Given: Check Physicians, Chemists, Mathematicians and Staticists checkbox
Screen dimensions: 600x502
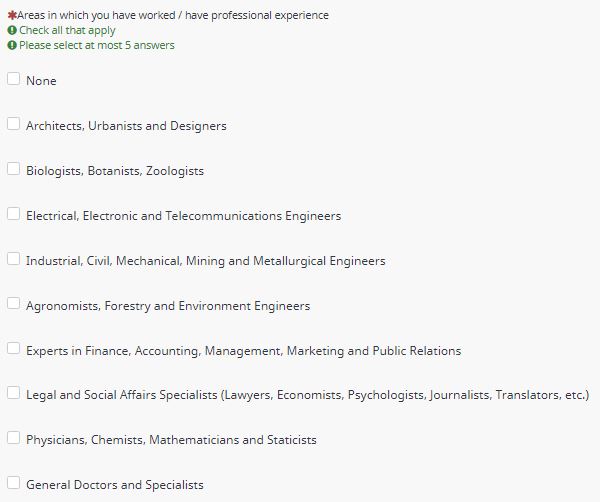Looking at the screenshot, I should 13,437.
